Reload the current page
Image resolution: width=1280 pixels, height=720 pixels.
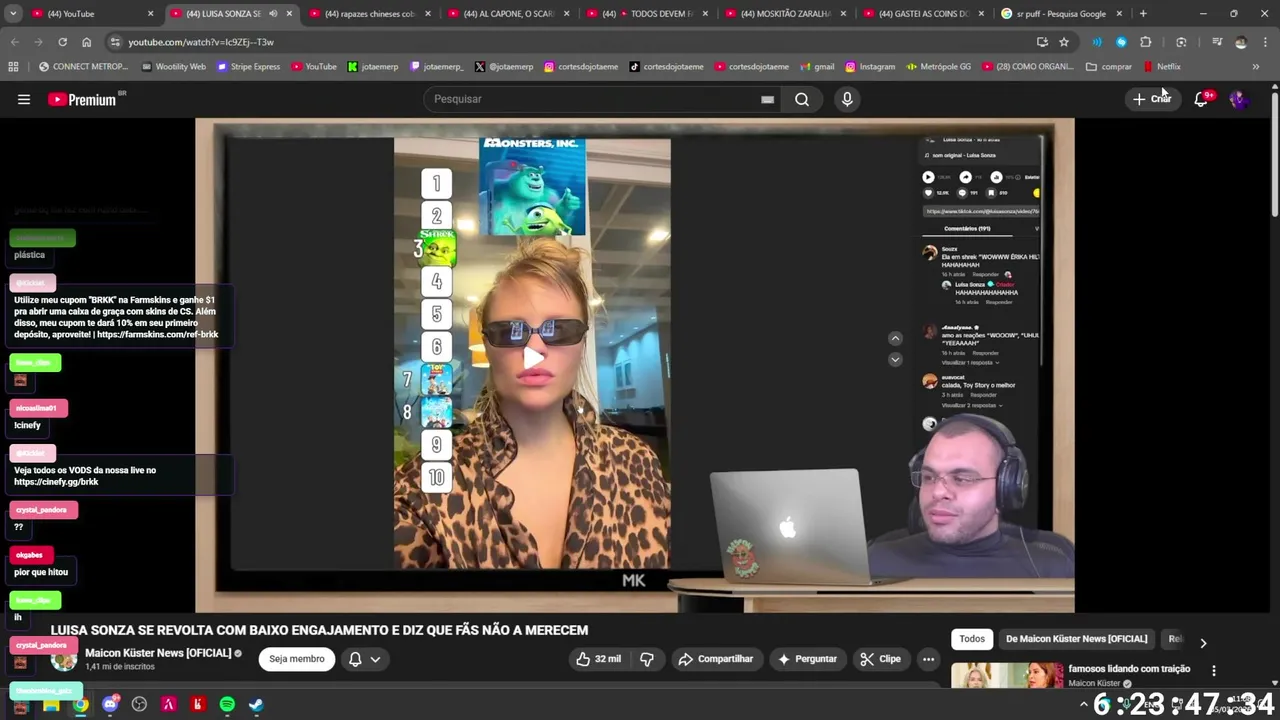(62, 42)
